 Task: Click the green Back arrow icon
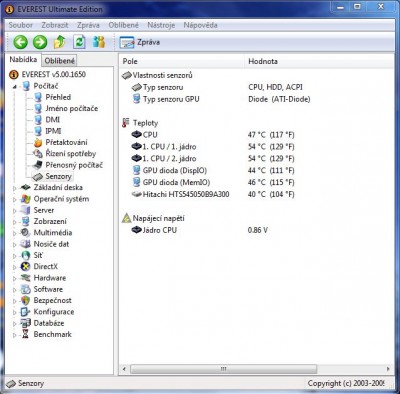tap(21, 42)
